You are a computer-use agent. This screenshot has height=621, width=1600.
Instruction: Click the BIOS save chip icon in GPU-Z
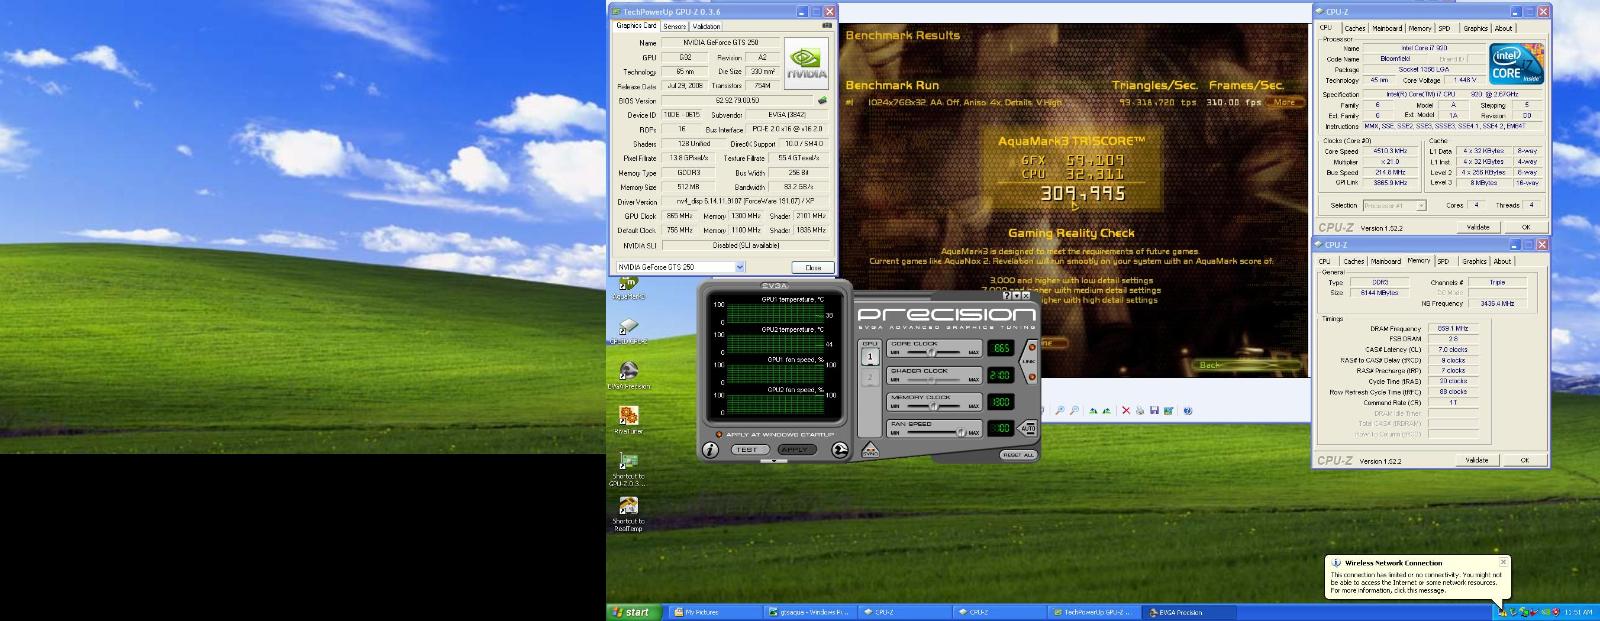823,101
